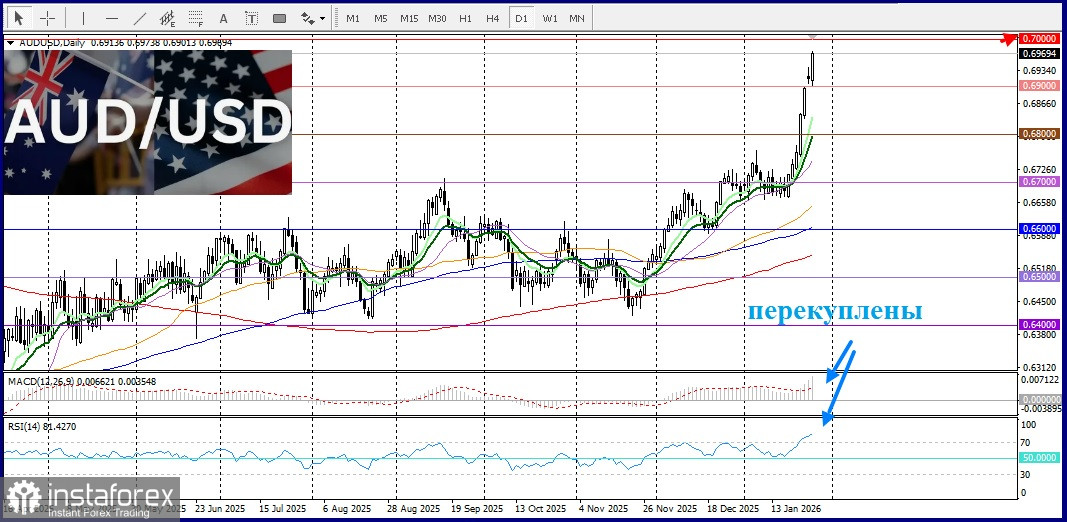1067x522 pixels.
Task: Select the vertical line drawing tool
Action: 84,18
